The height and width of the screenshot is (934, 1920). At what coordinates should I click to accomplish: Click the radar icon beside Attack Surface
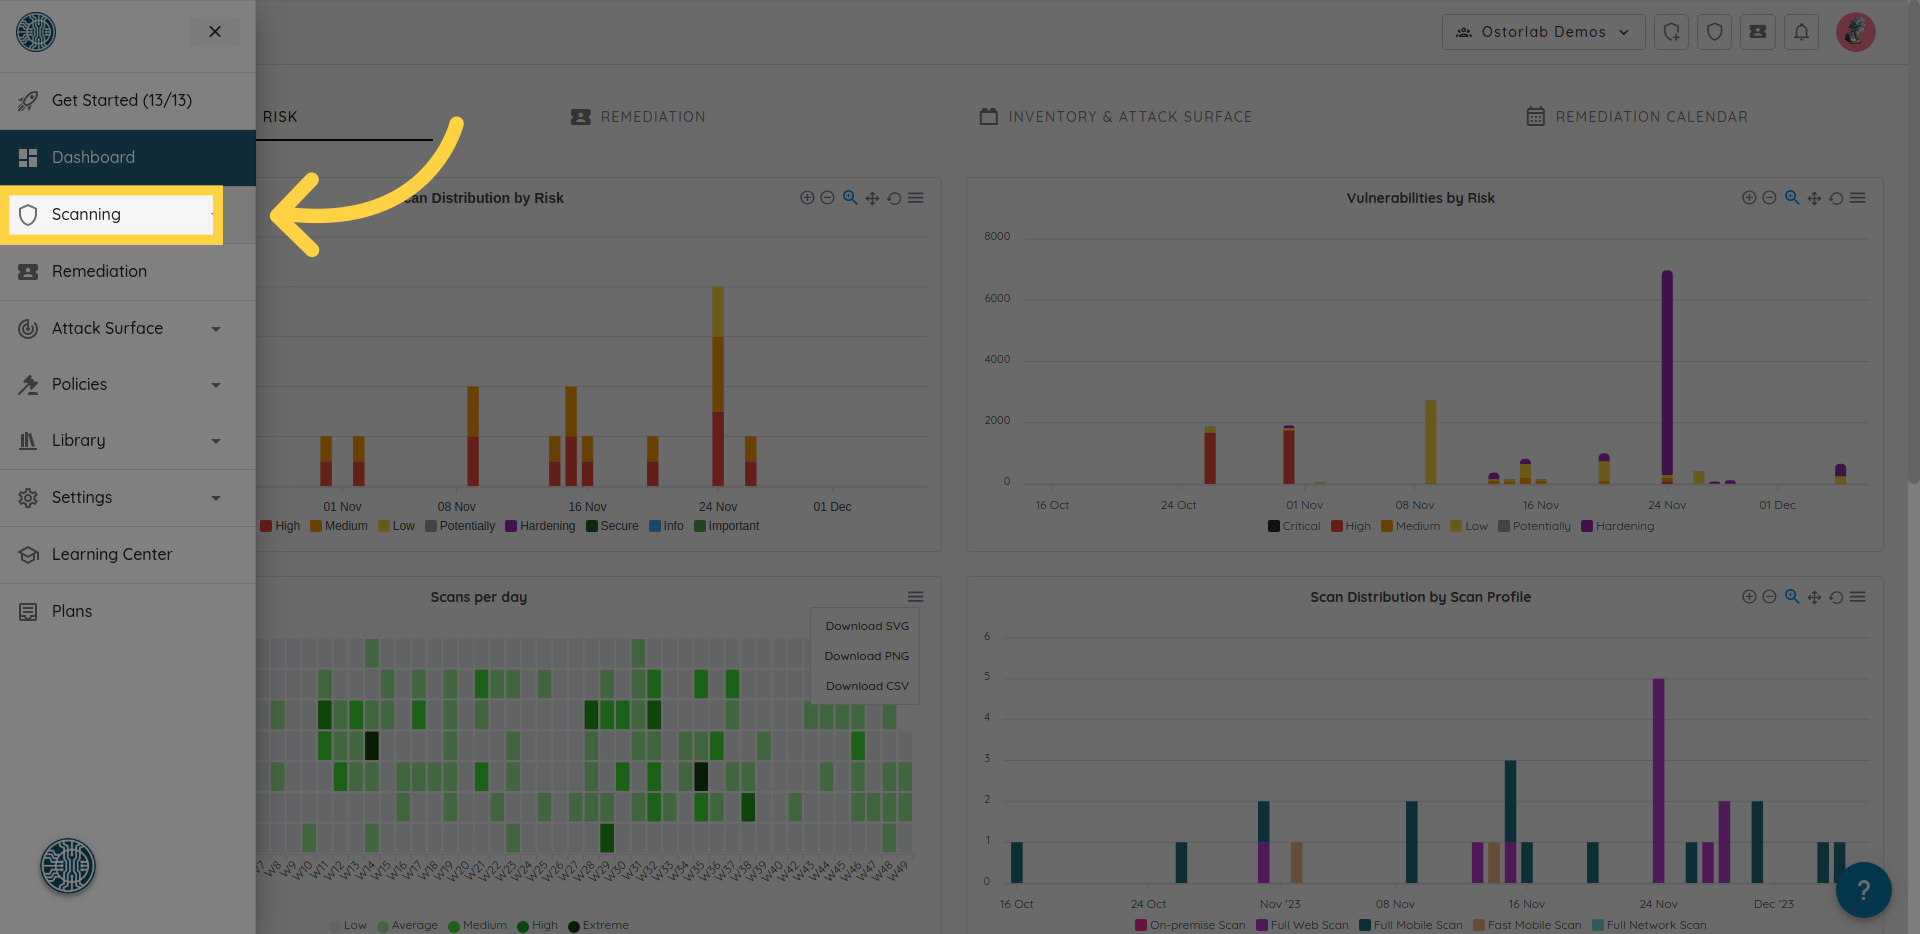tap(28, 329)
